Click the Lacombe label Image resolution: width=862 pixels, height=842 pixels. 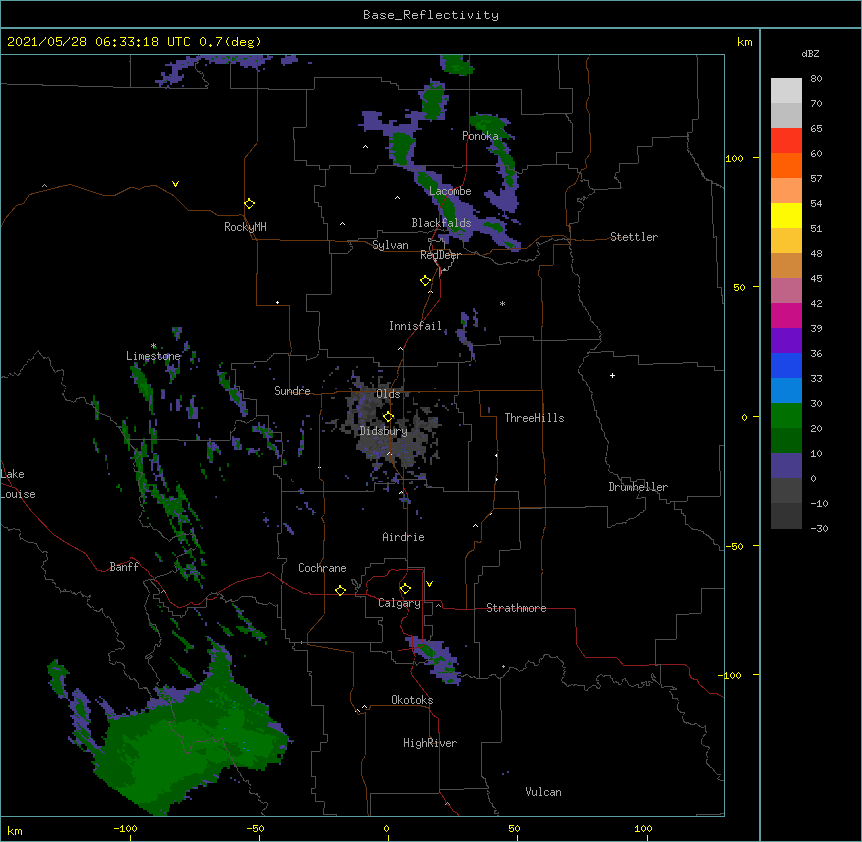point(450,191)
